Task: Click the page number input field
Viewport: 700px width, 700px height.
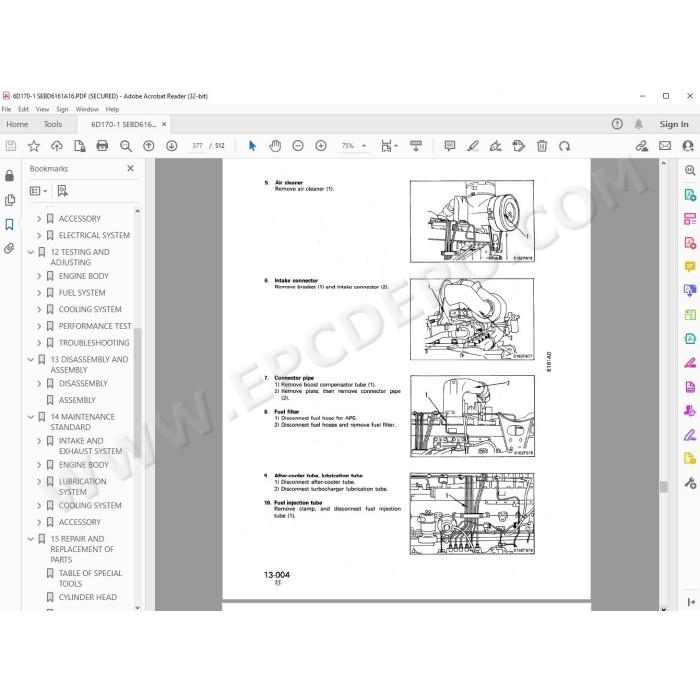Action: (197, 146)
